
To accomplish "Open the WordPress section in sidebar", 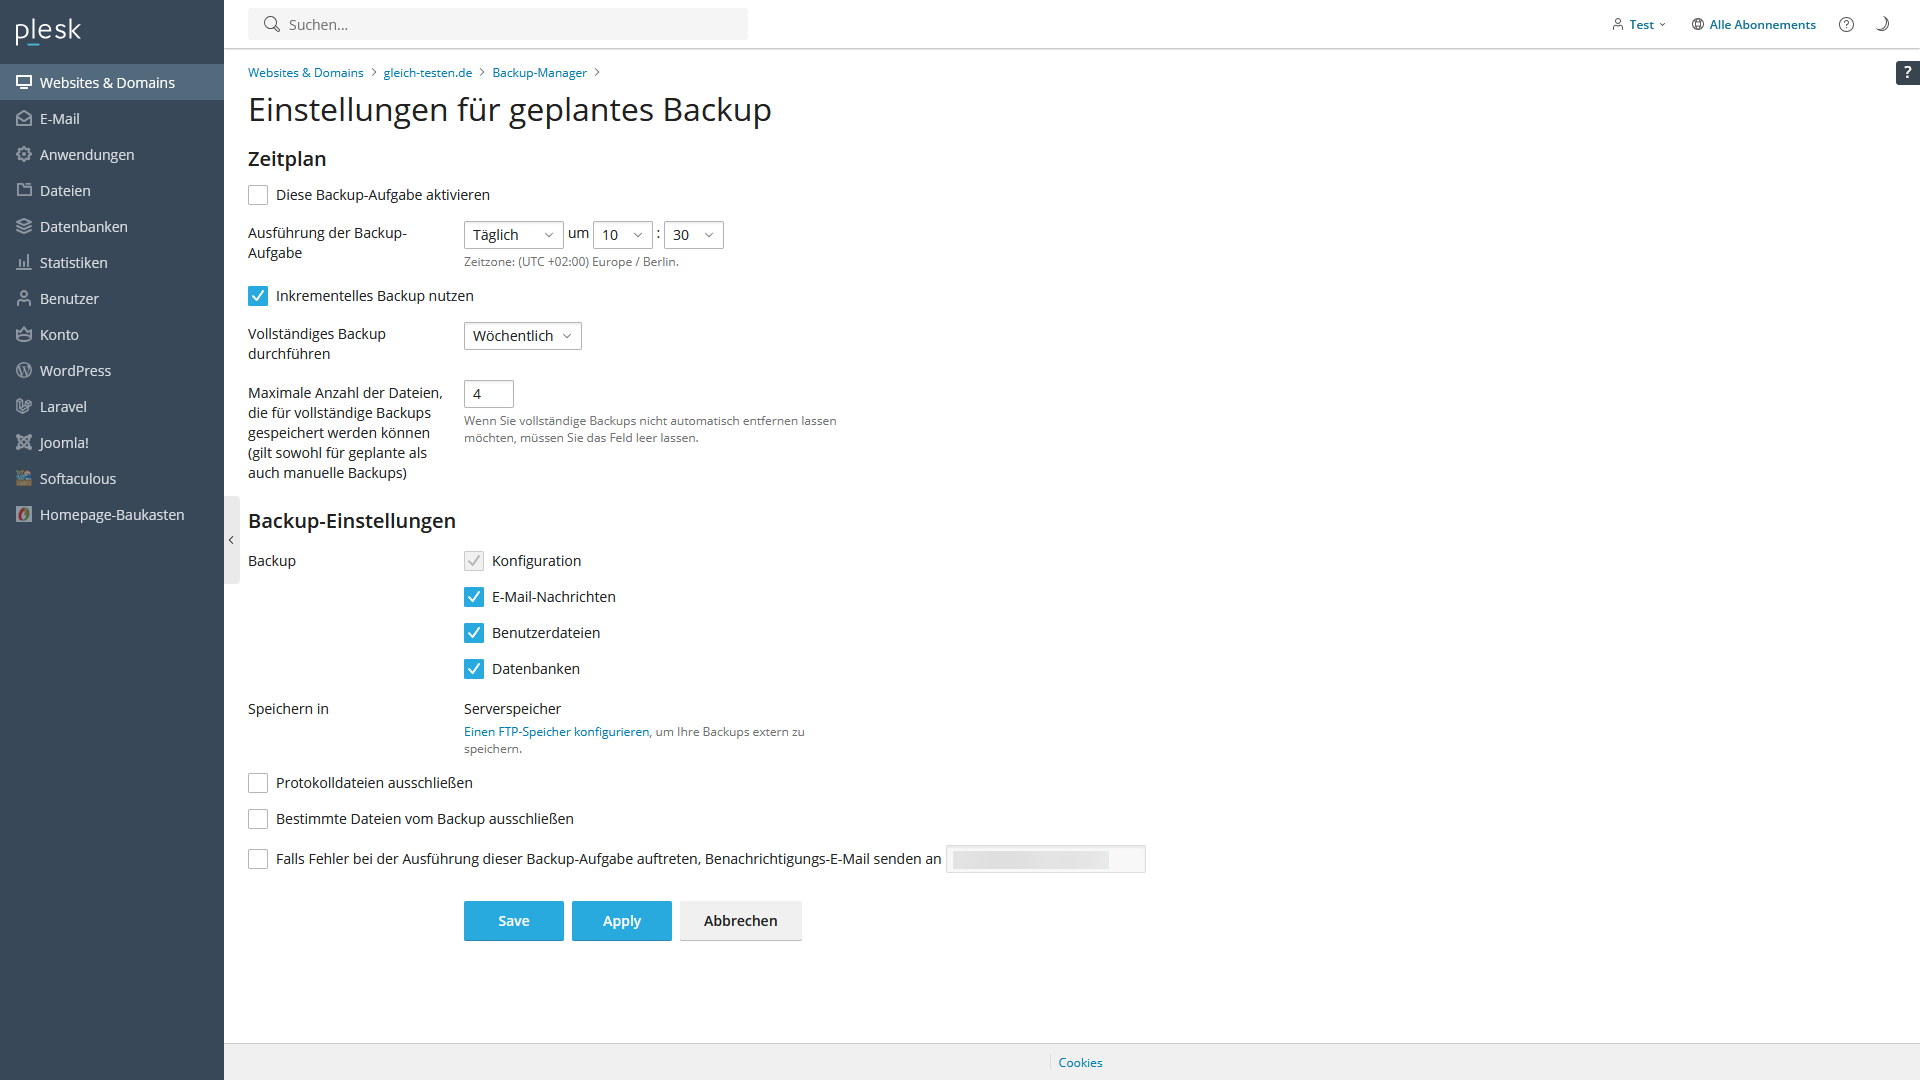I will pyautogui.click(x=74, y=370).
